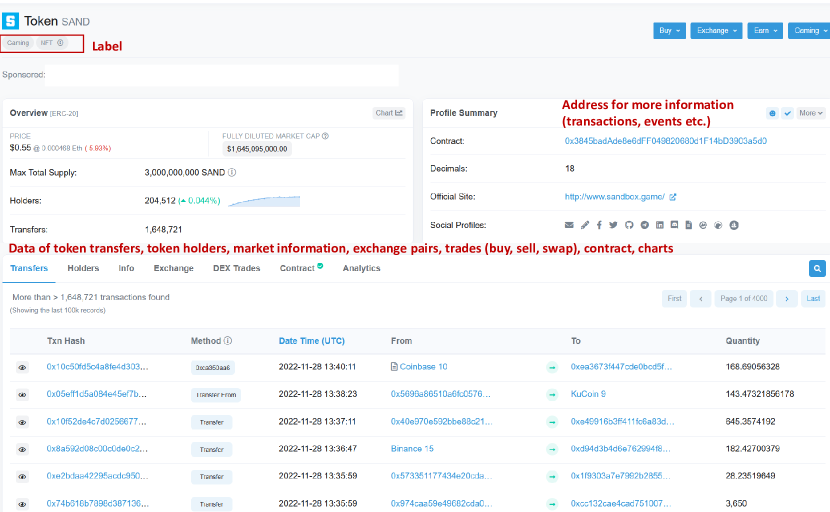This screenshot has width=830, height=512.
Task: Click the SAND token logo icon
Action: tap(12, 20)
